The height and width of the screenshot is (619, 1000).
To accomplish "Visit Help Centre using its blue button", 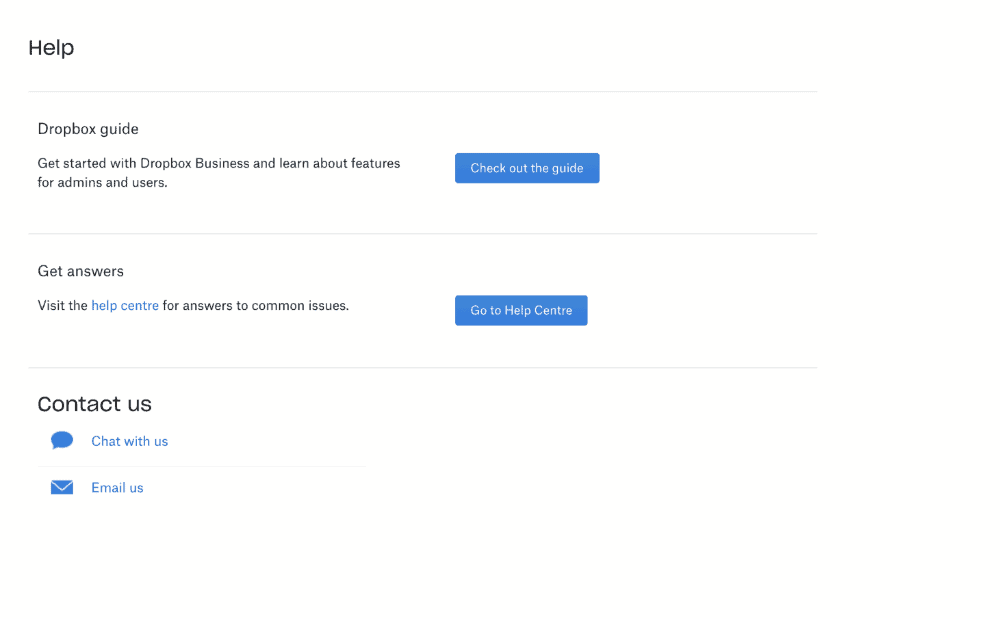I will pos(521,310).
